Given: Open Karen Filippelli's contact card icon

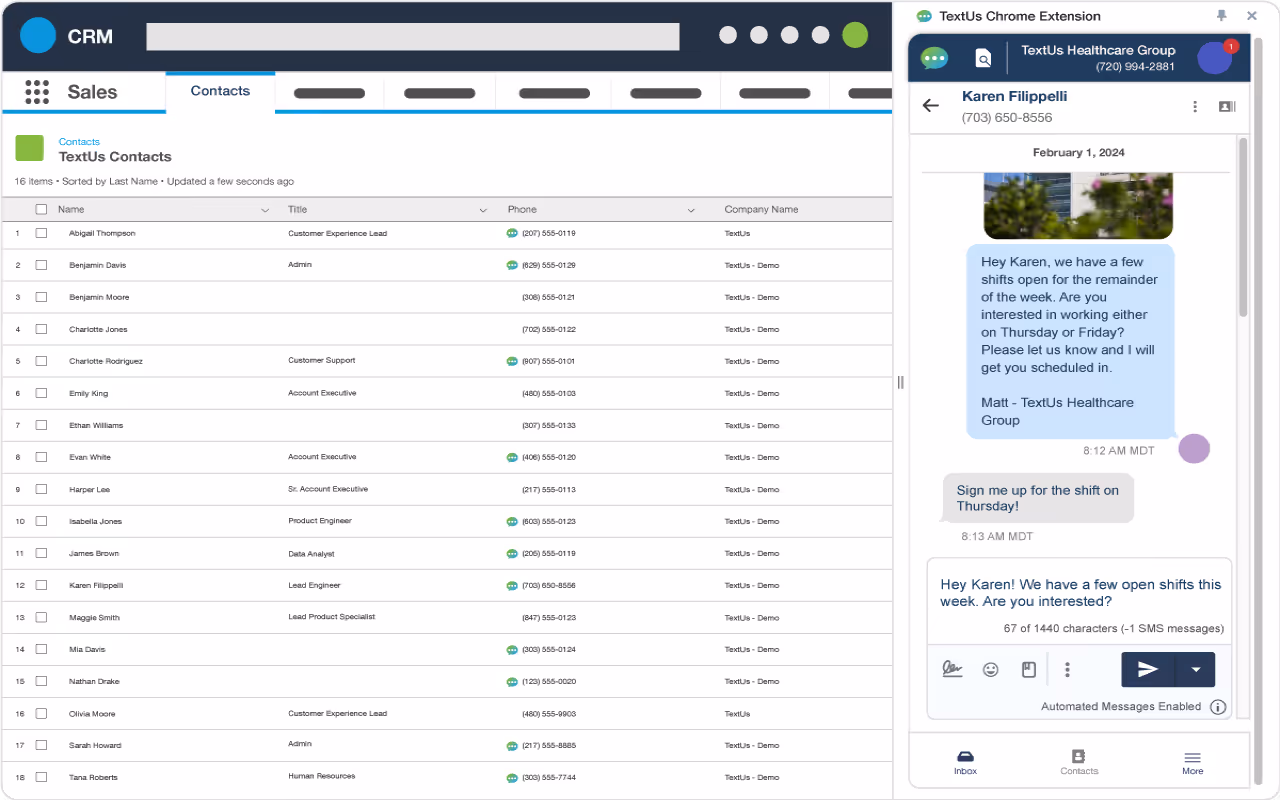Looking at the screenshot, I should click(1227, 105).
